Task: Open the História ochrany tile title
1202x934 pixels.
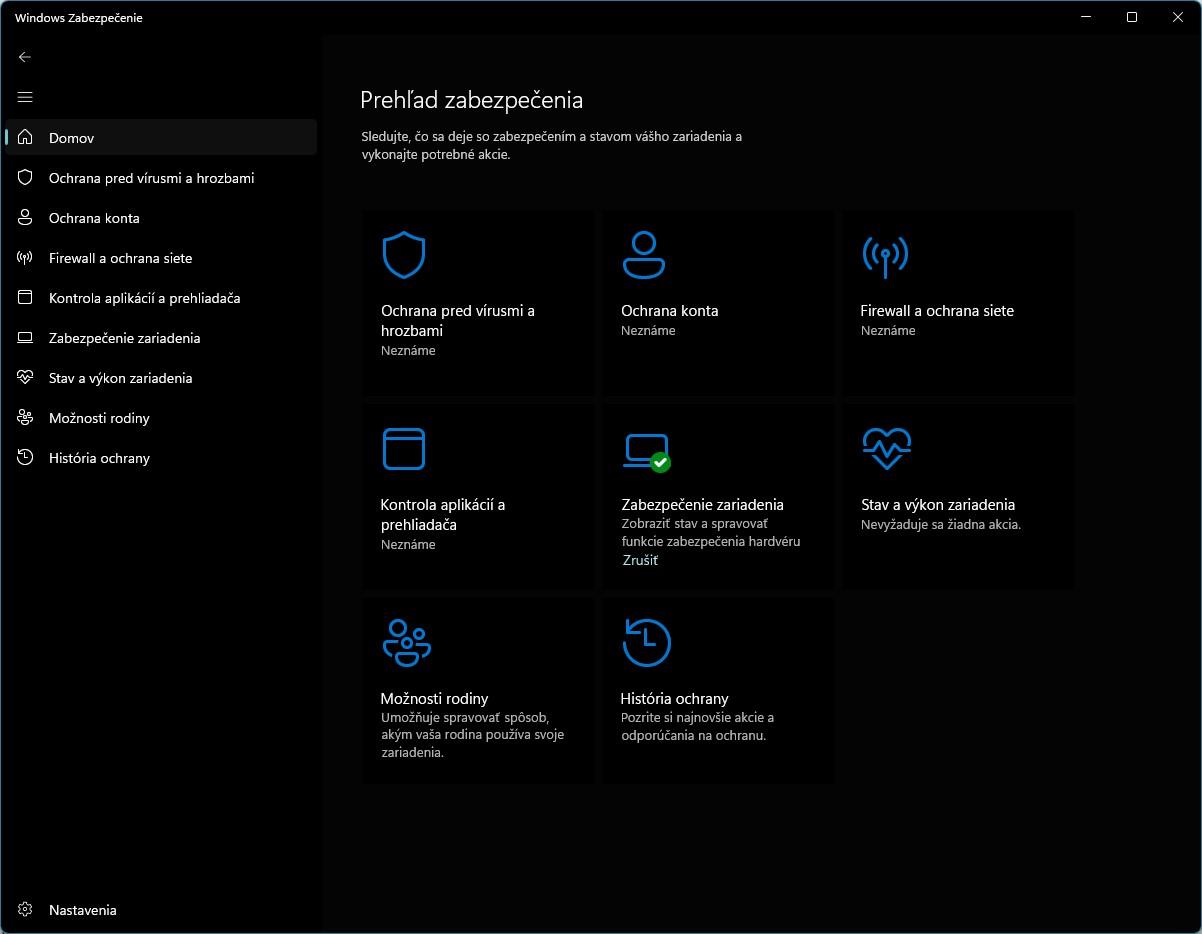Action: [674, 699]
